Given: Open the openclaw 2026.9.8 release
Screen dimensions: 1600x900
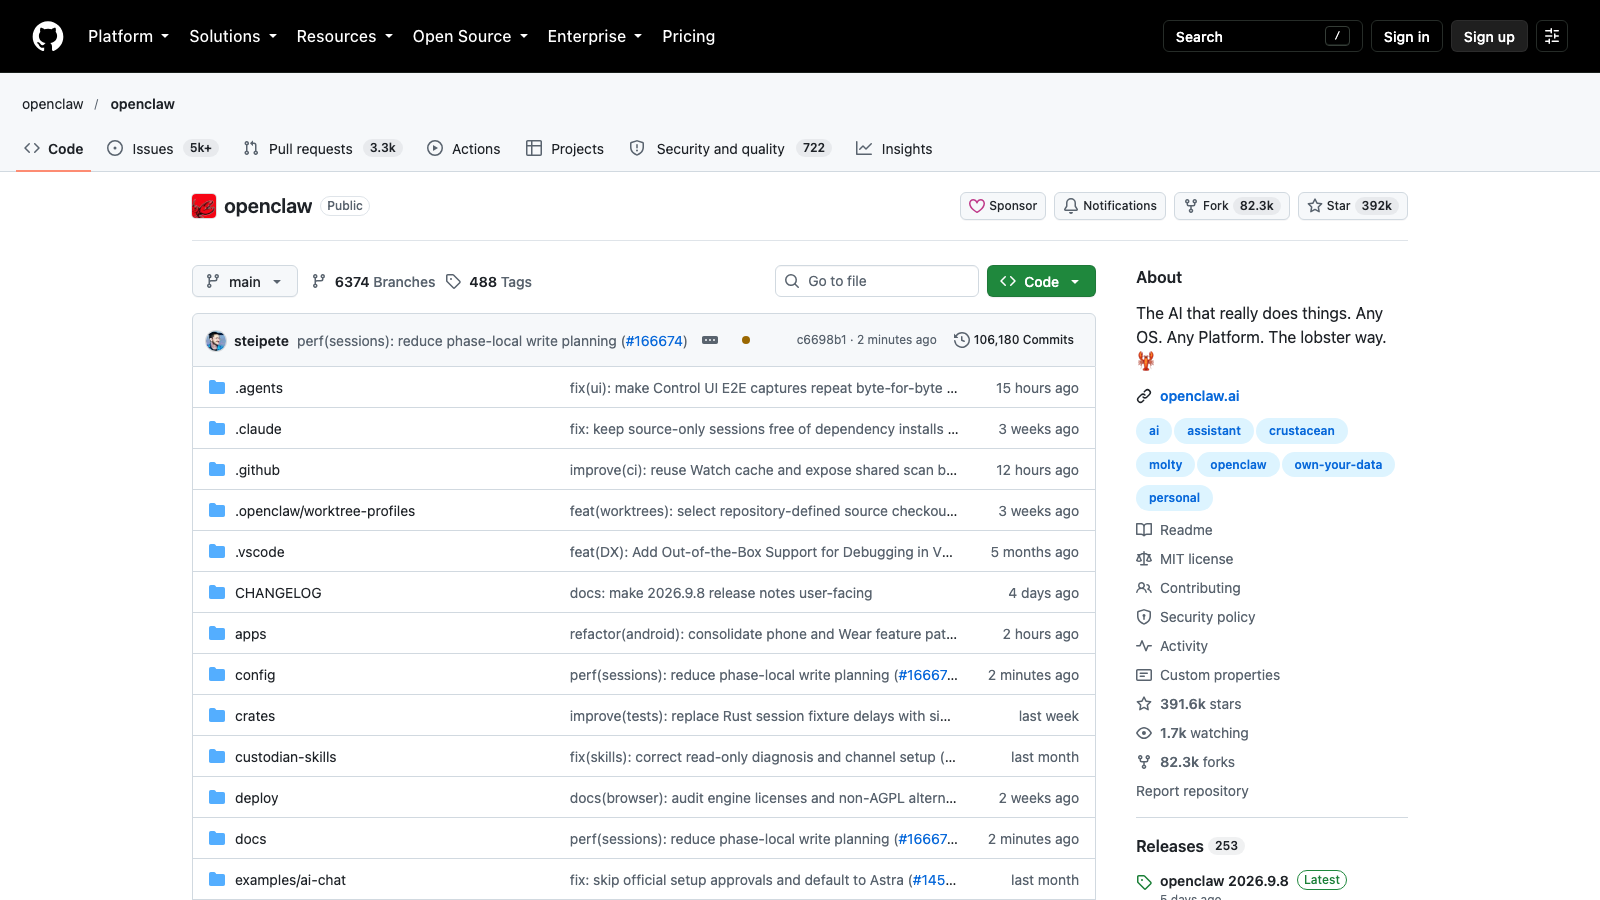Looking at the screenshot, I should [x=1224, y=881].
